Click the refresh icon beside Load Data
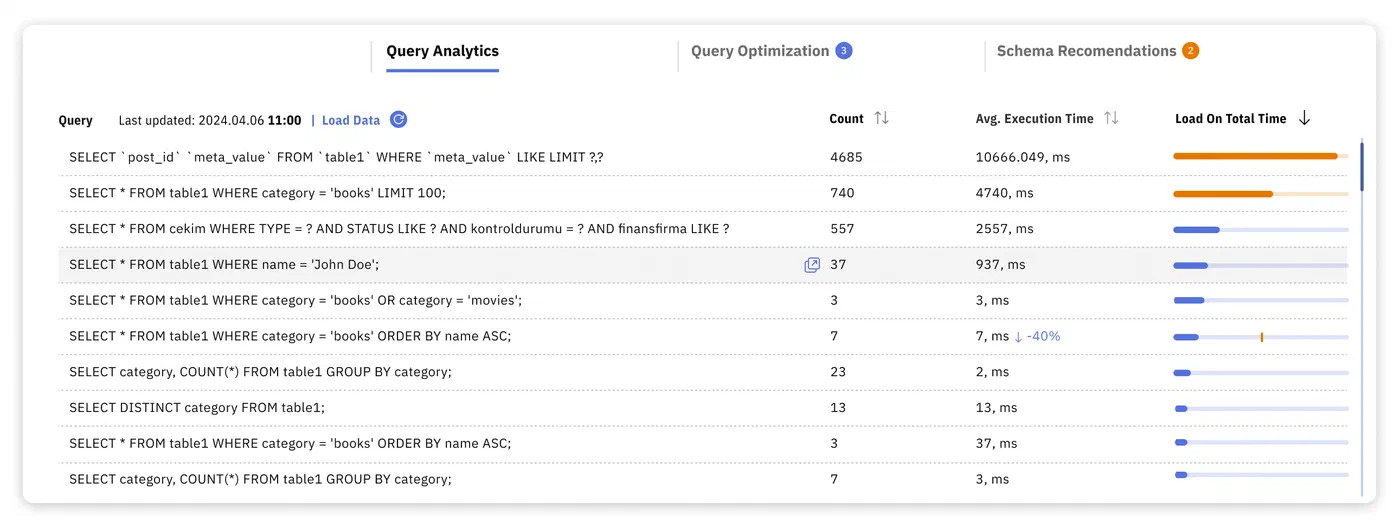This screenshot has height=528, width=1400. (398, 119)
